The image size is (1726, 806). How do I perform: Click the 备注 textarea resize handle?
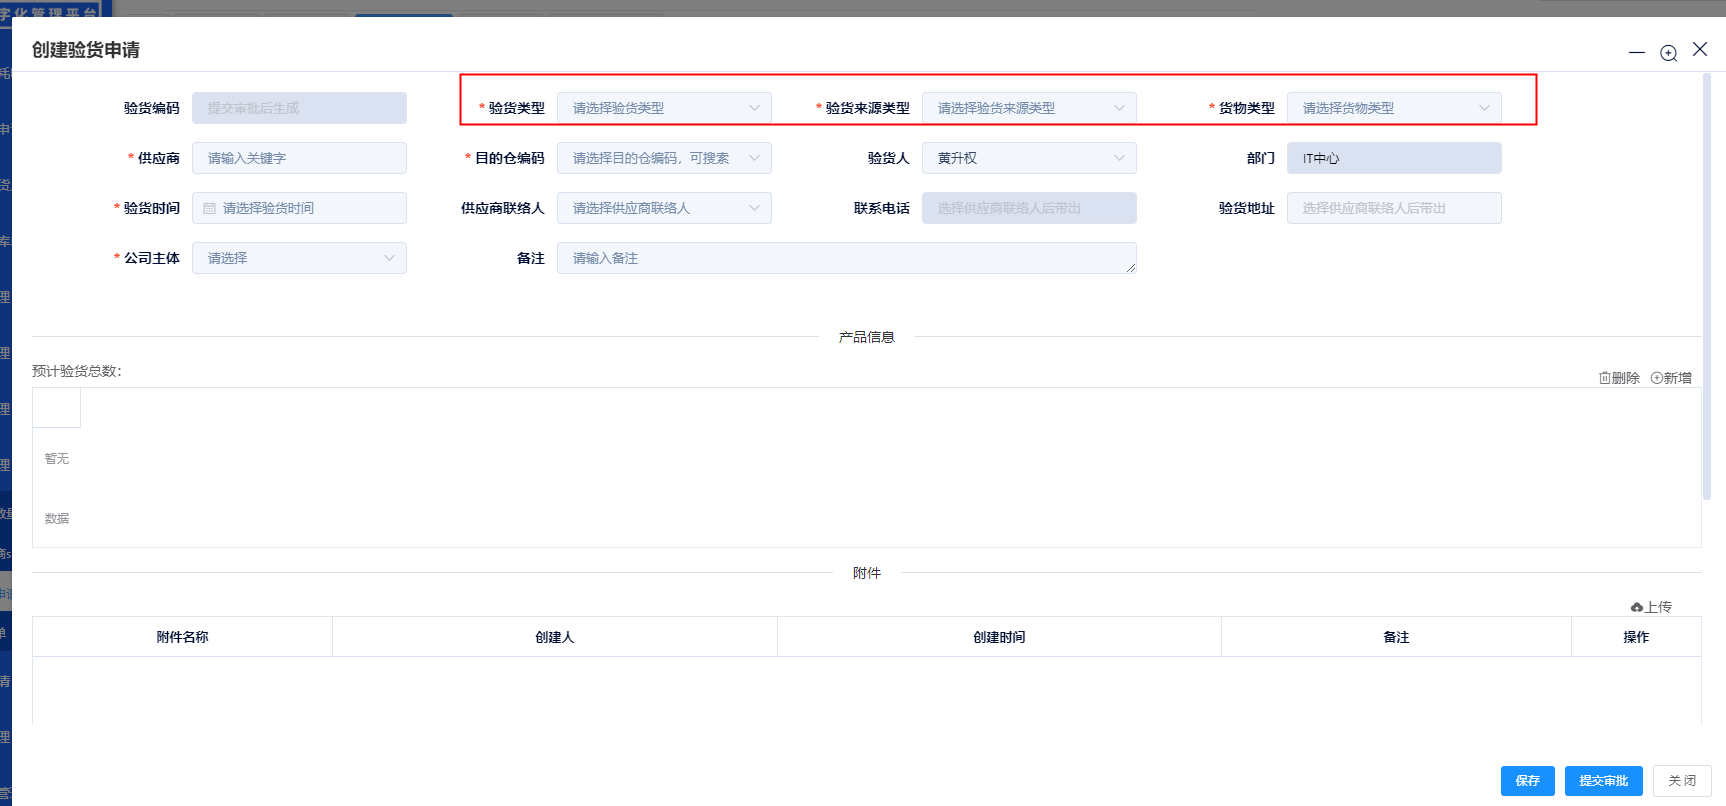(1131, 268)
